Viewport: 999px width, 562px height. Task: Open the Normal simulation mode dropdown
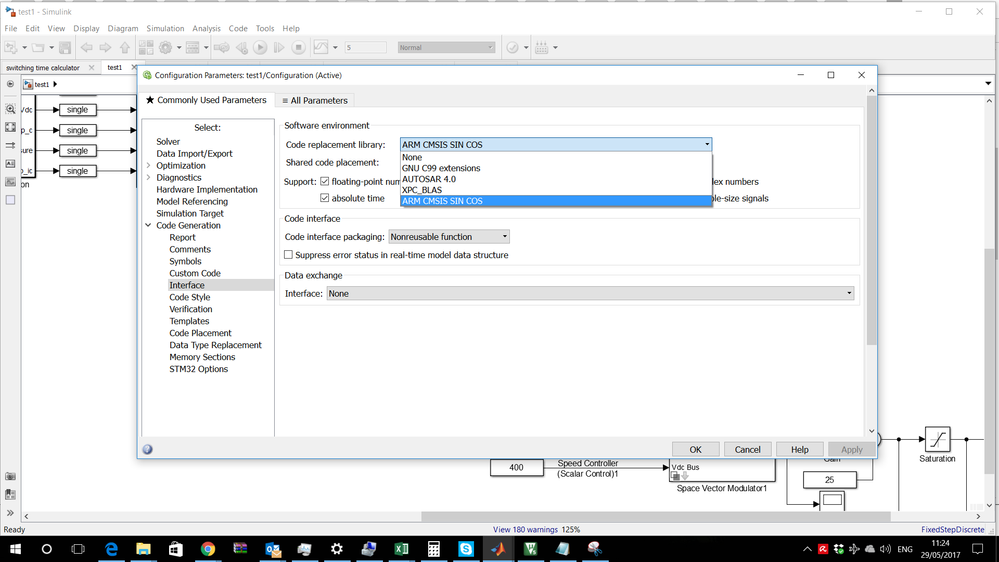(446, 47)
